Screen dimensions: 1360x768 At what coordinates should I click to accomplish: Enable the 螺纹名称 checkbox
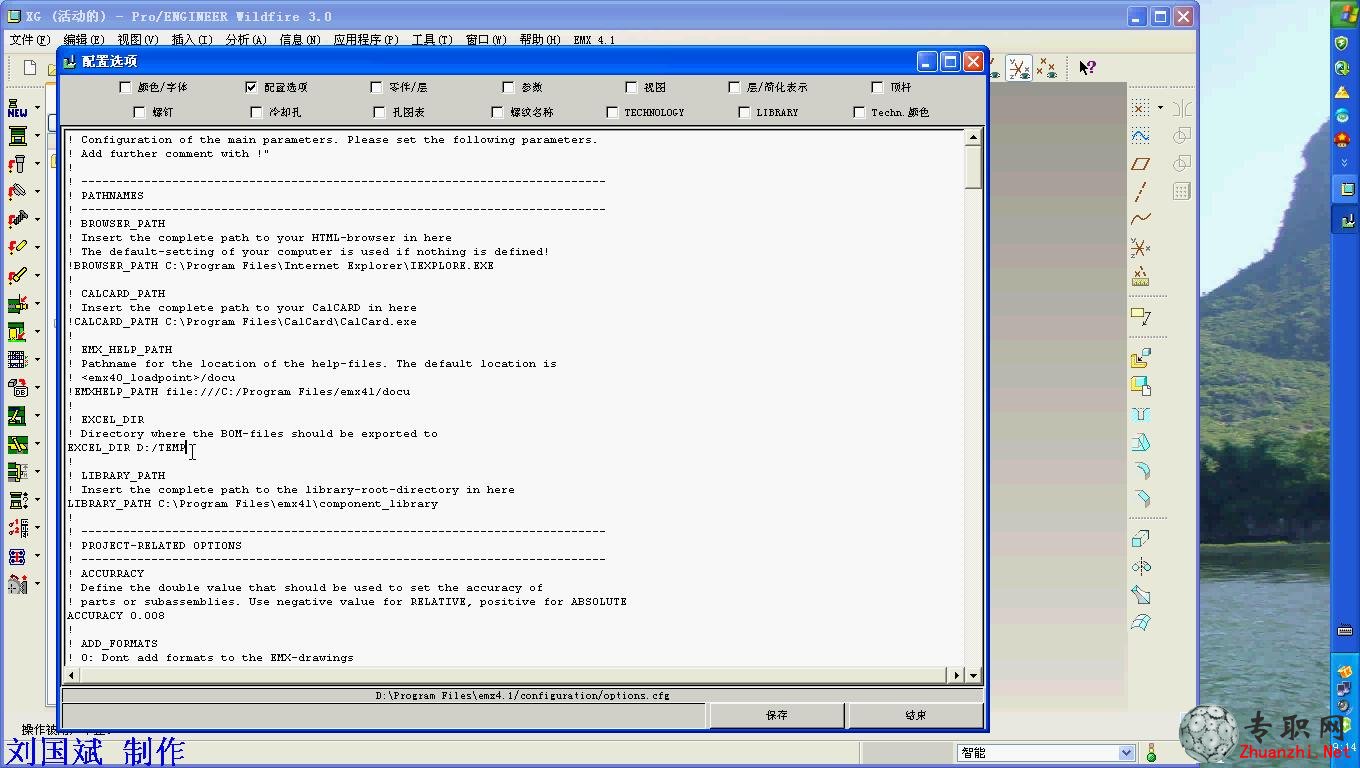[x=497, y=112]
